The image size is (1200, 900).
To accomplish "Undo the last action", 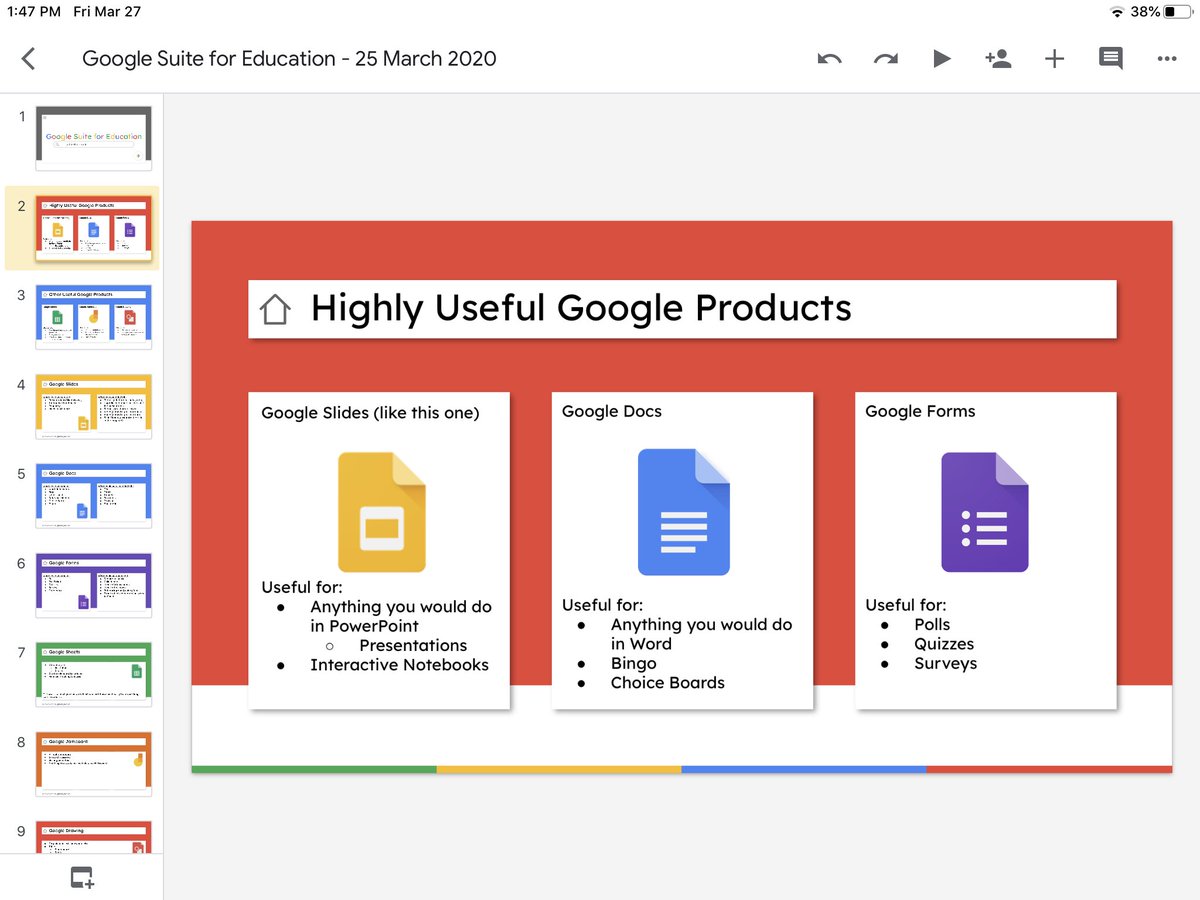I will point(829,59).
